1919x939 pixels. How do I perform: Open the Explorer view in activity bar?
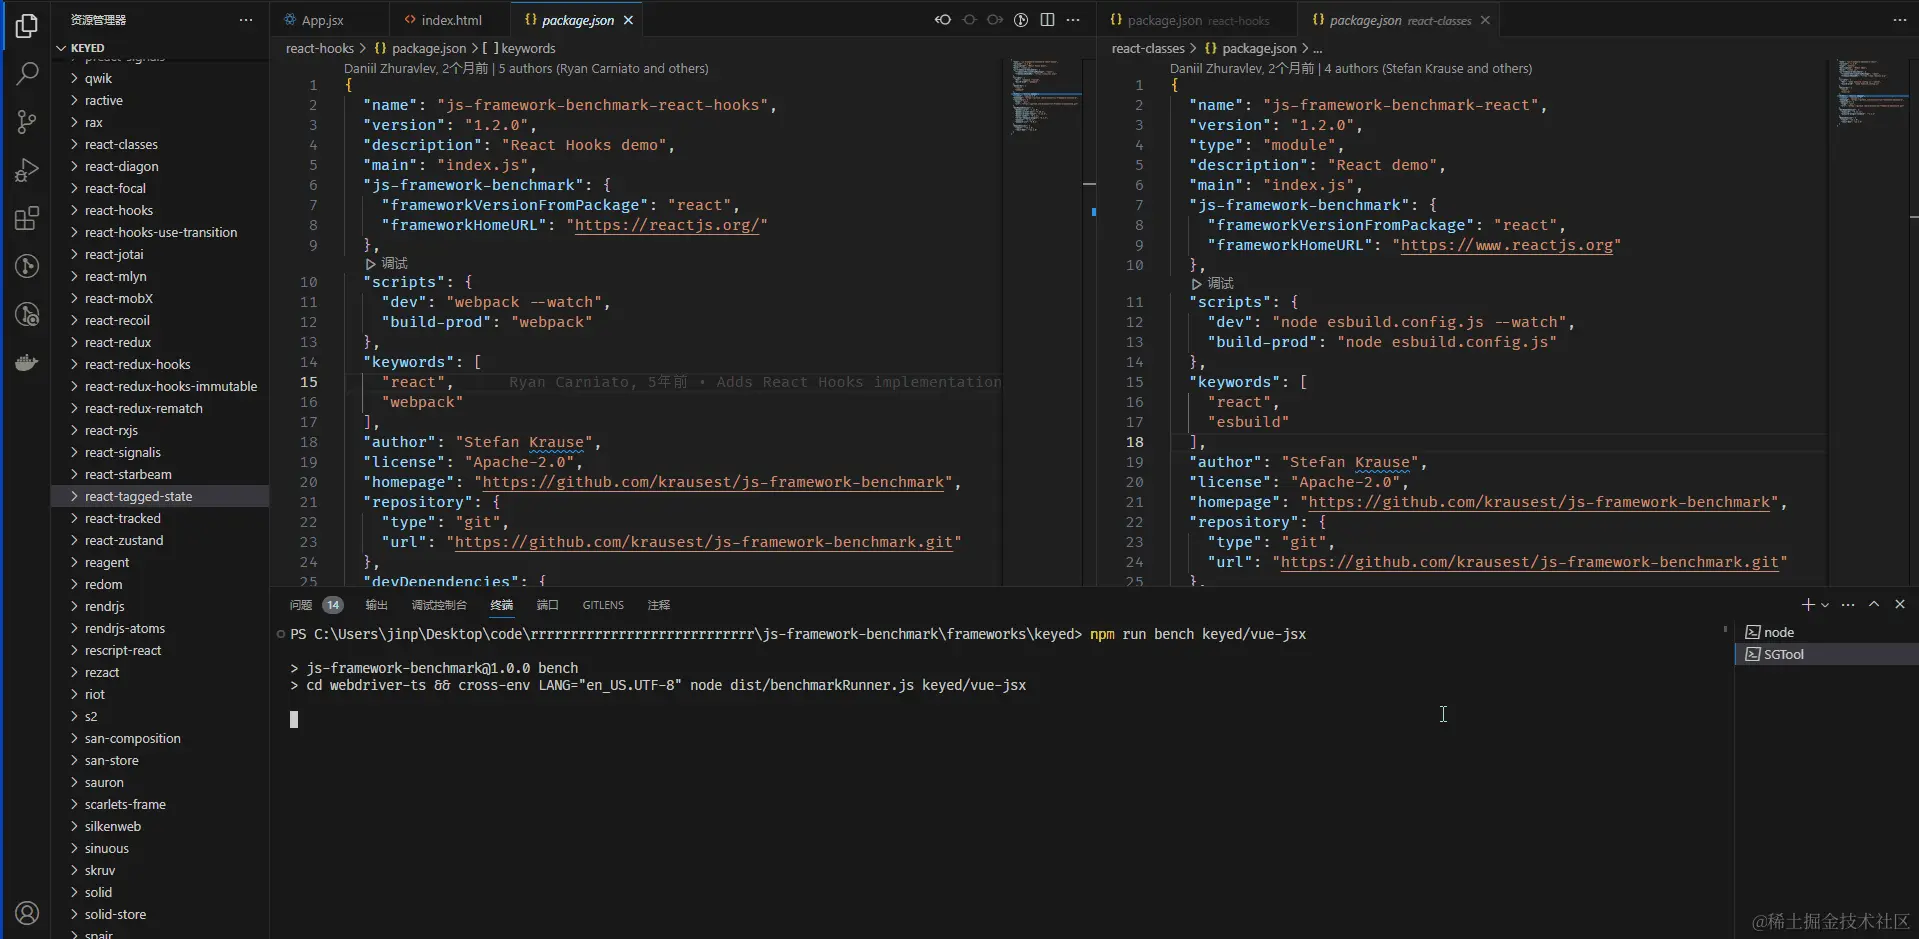coord(27,26)
